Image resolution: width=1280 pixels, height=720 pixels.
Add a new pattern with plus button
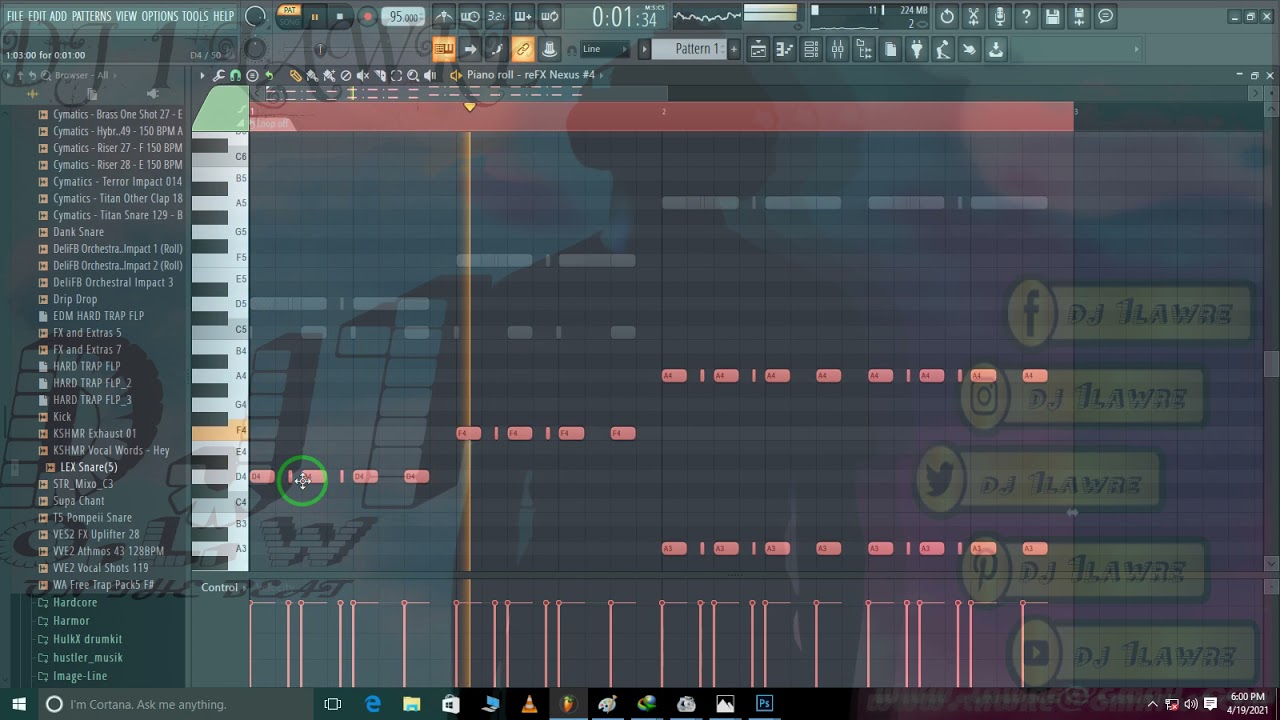coord(734,49)
